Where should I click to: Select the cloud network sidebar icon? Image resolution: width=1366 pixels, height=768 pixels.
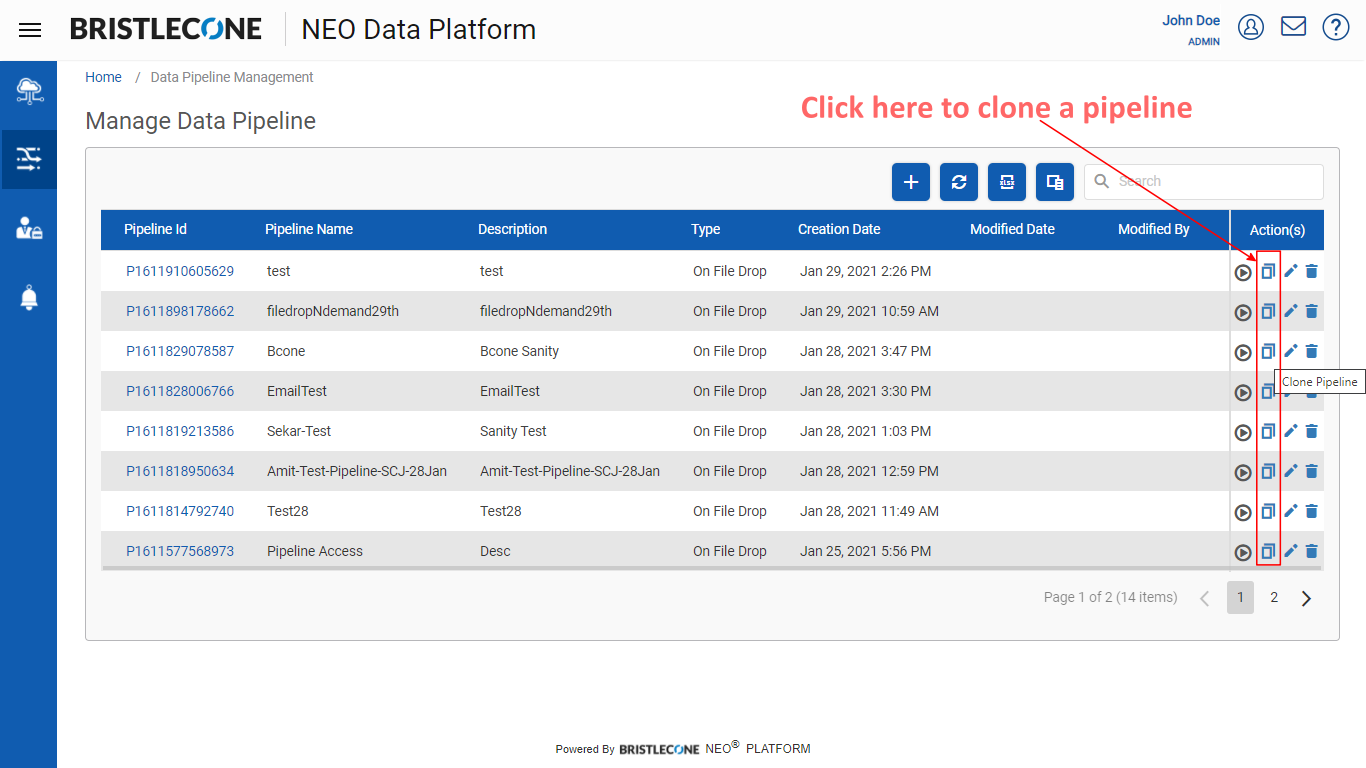(x=29, y=92)
